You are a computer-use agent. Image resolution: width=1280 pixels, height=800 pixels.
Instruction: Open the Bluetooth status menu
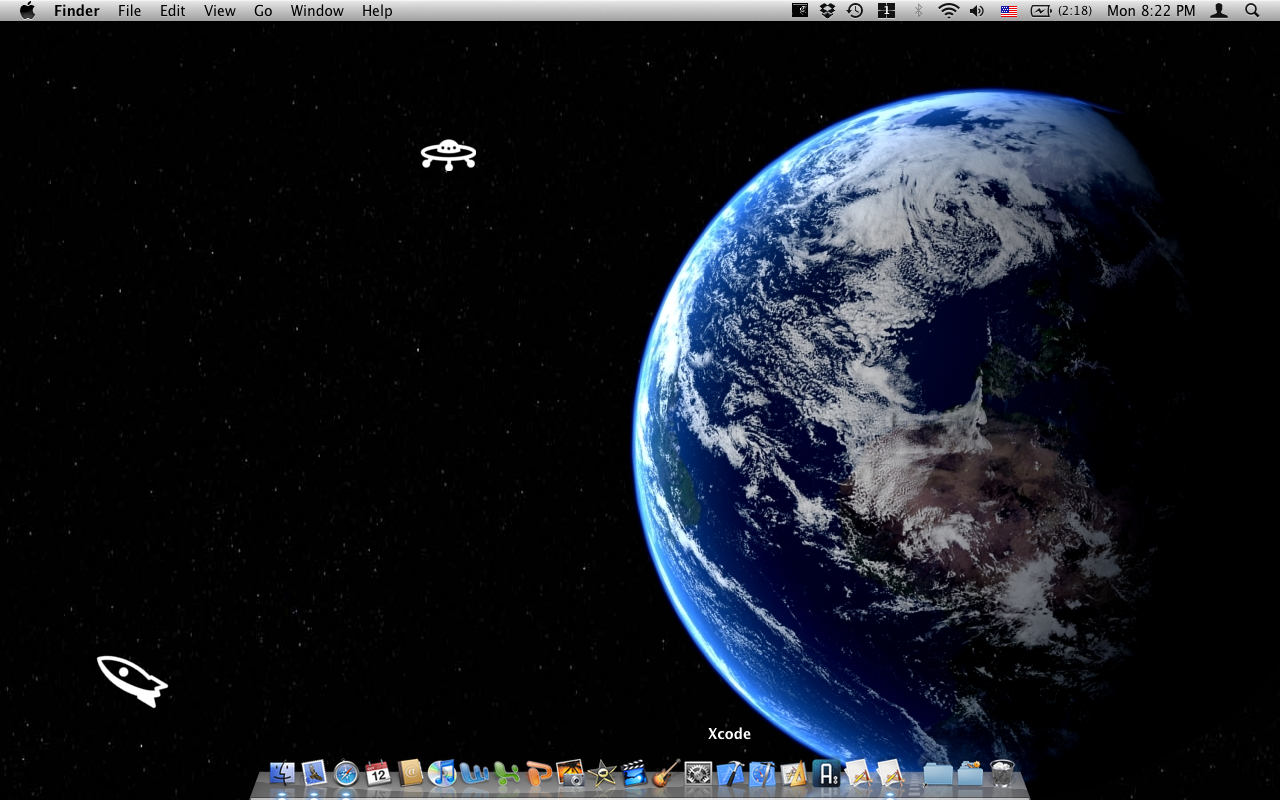point(918,11)
